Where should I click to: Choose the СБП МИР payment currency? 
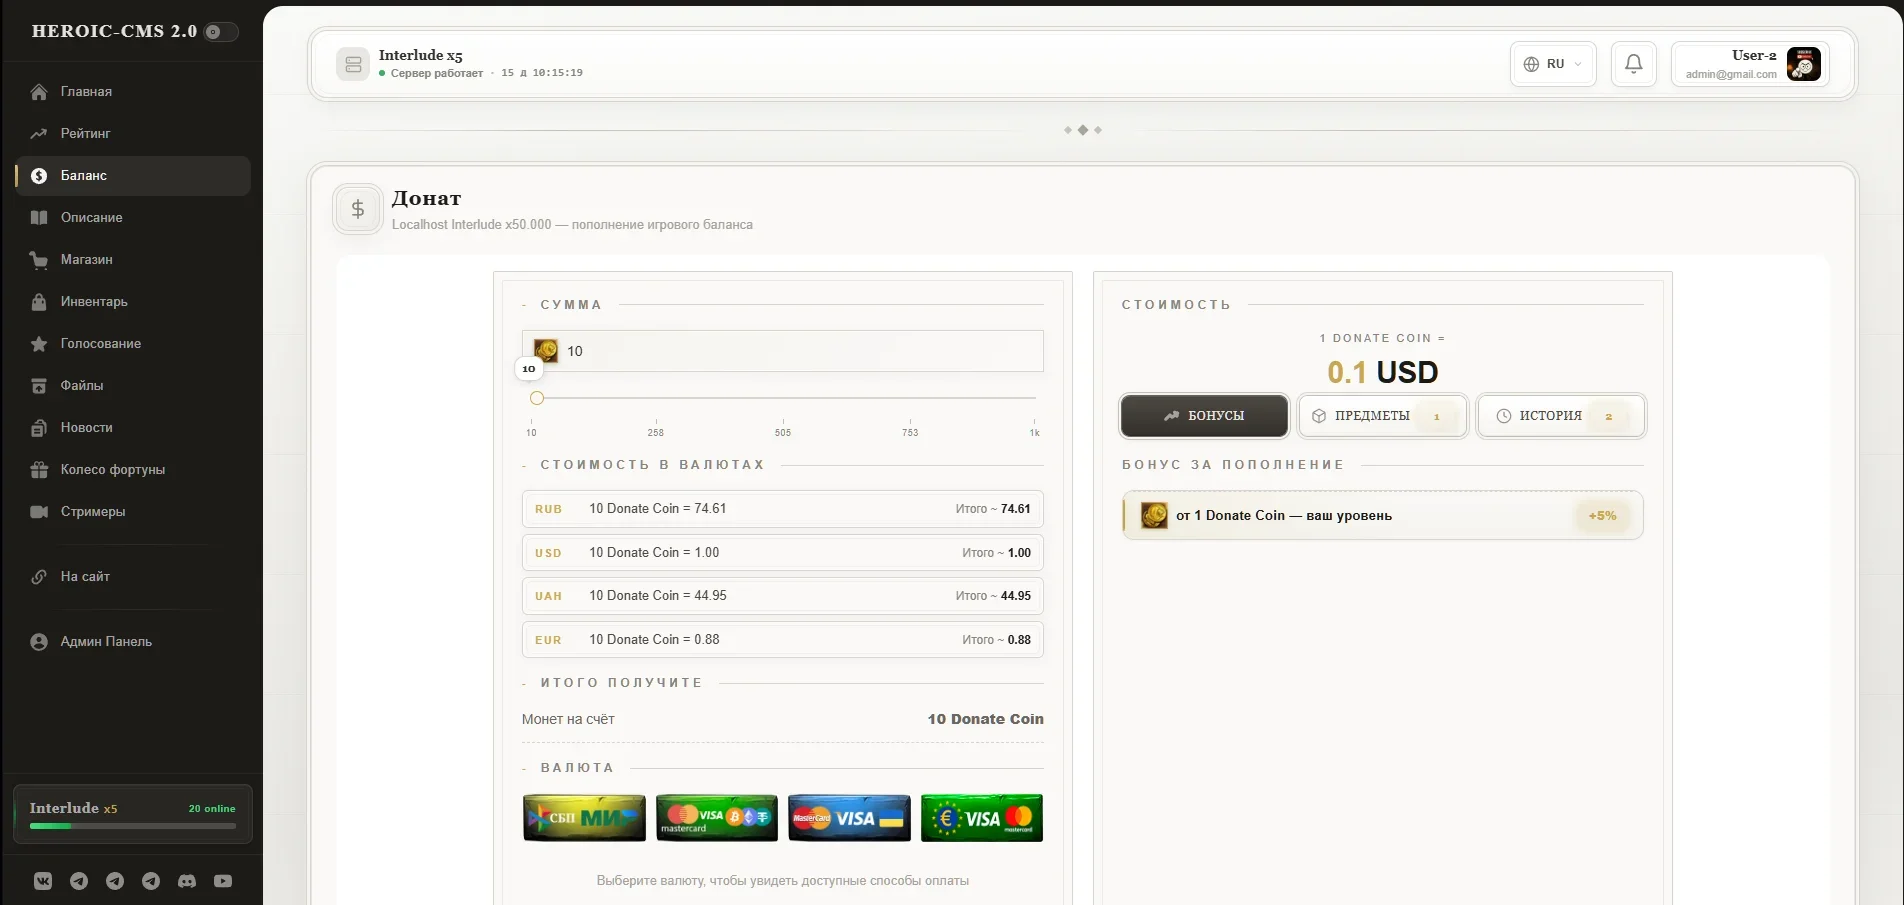pos(584,818)
